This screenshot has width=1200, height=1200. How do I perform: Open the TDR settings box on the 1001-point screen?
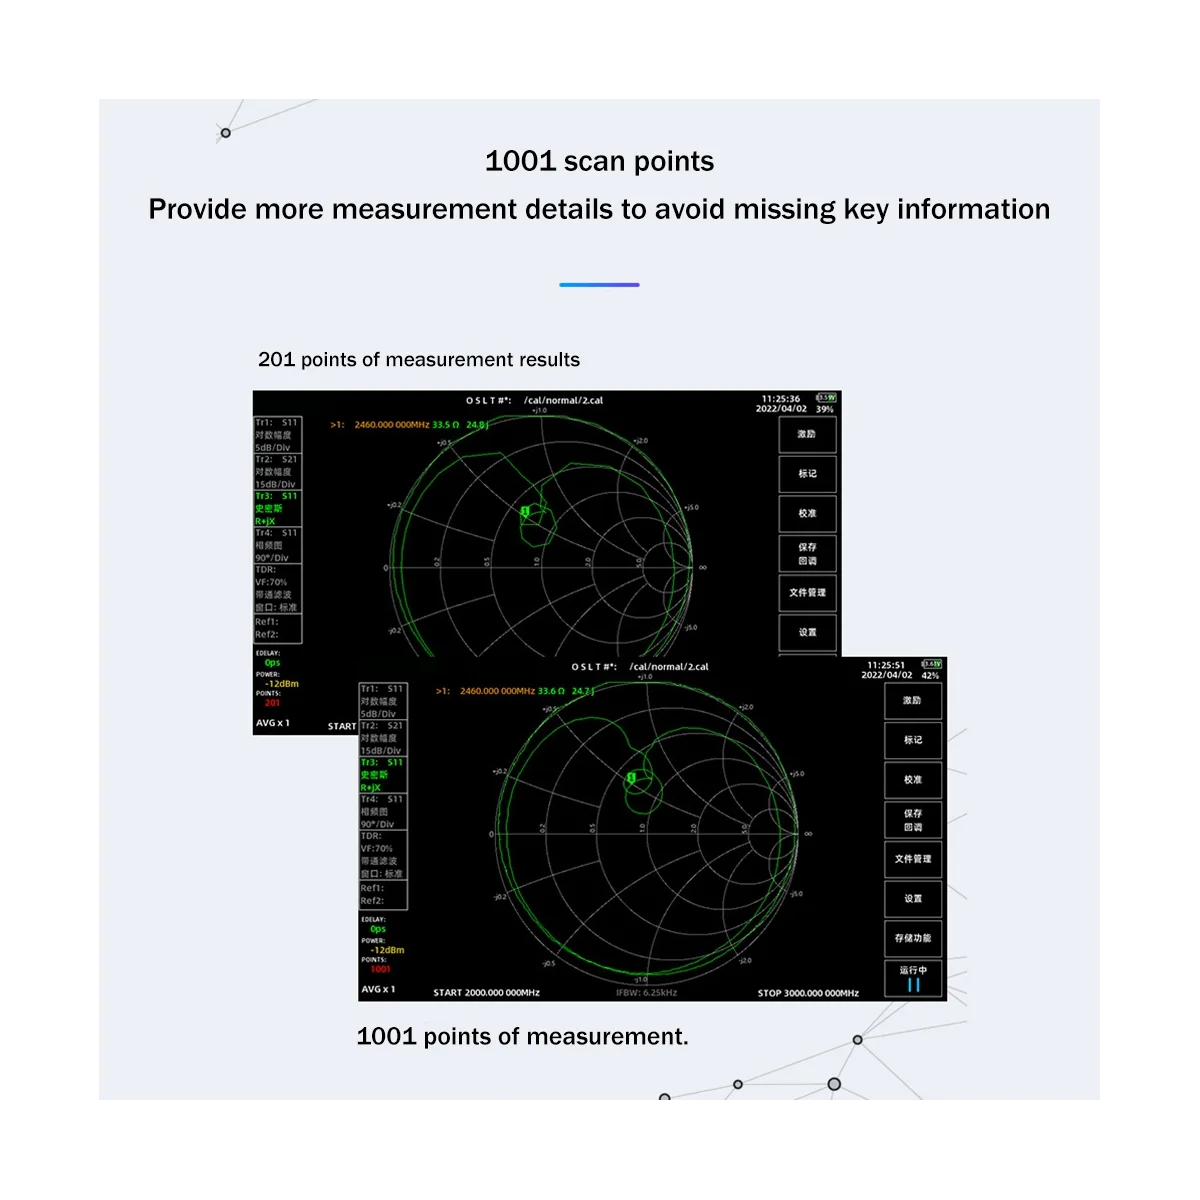(x=383, y=855)
